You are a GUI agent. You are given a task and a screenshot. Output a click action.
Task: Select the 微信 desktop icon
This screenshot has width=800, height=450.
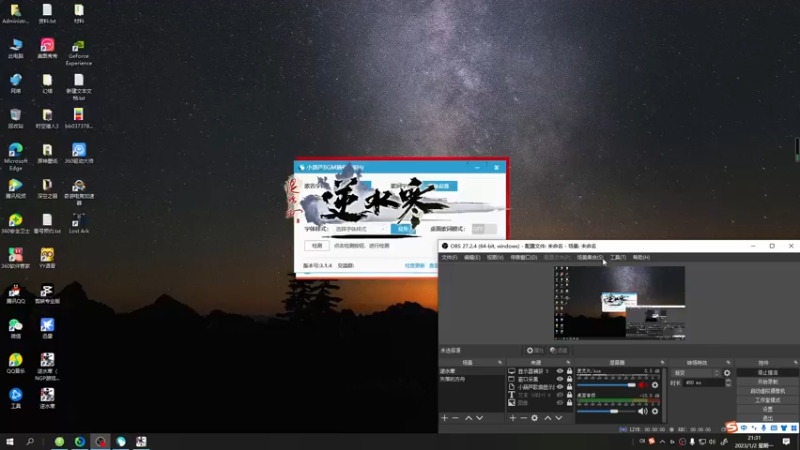[15, 329]
